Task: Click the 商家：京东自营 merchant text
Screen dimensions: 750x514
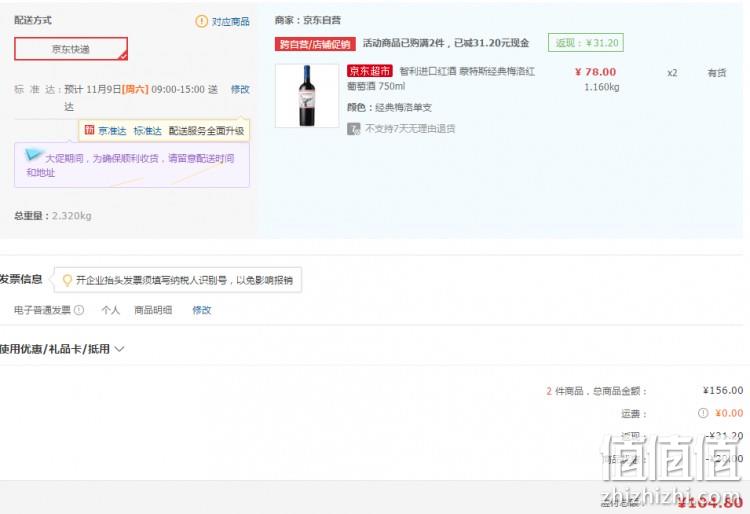Action: (x=308, y=20)
